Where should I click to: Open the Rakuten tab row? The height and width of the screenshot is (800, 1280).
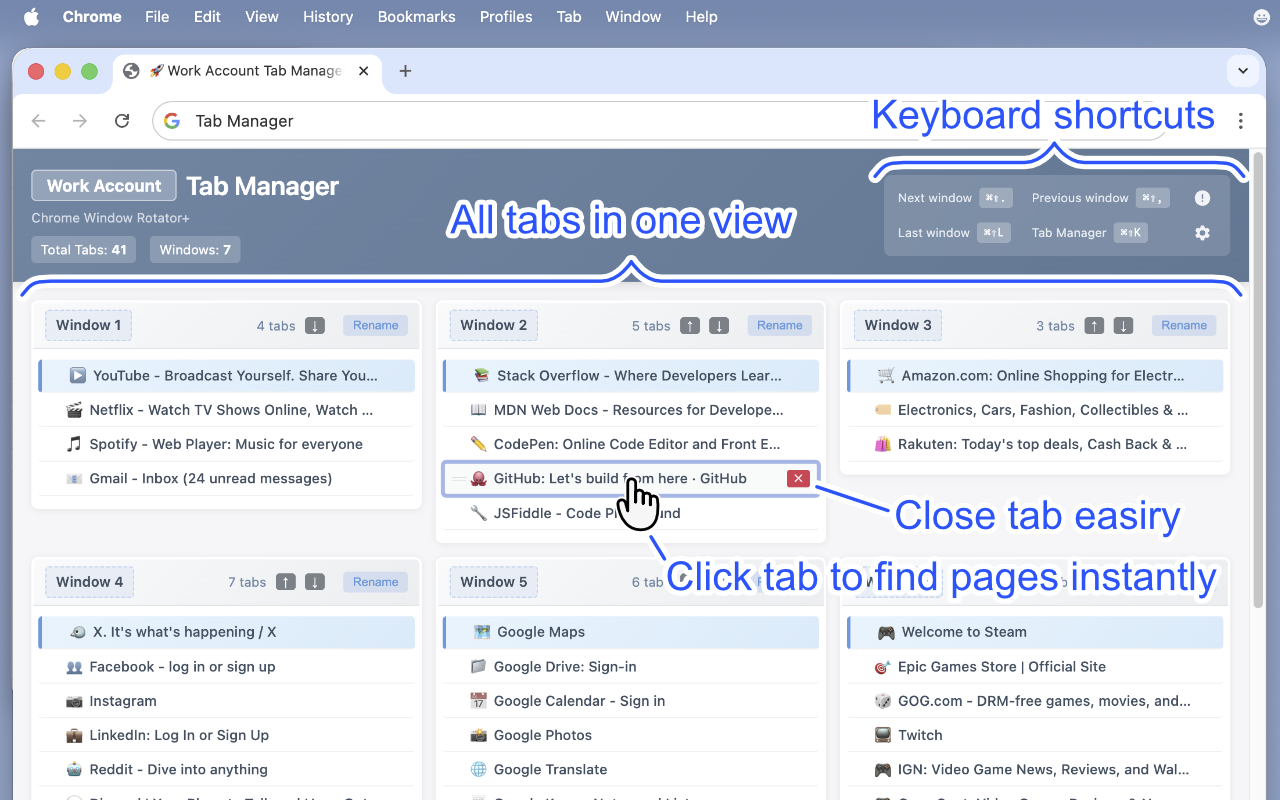pyautogui.click(x=1035, y=444)
